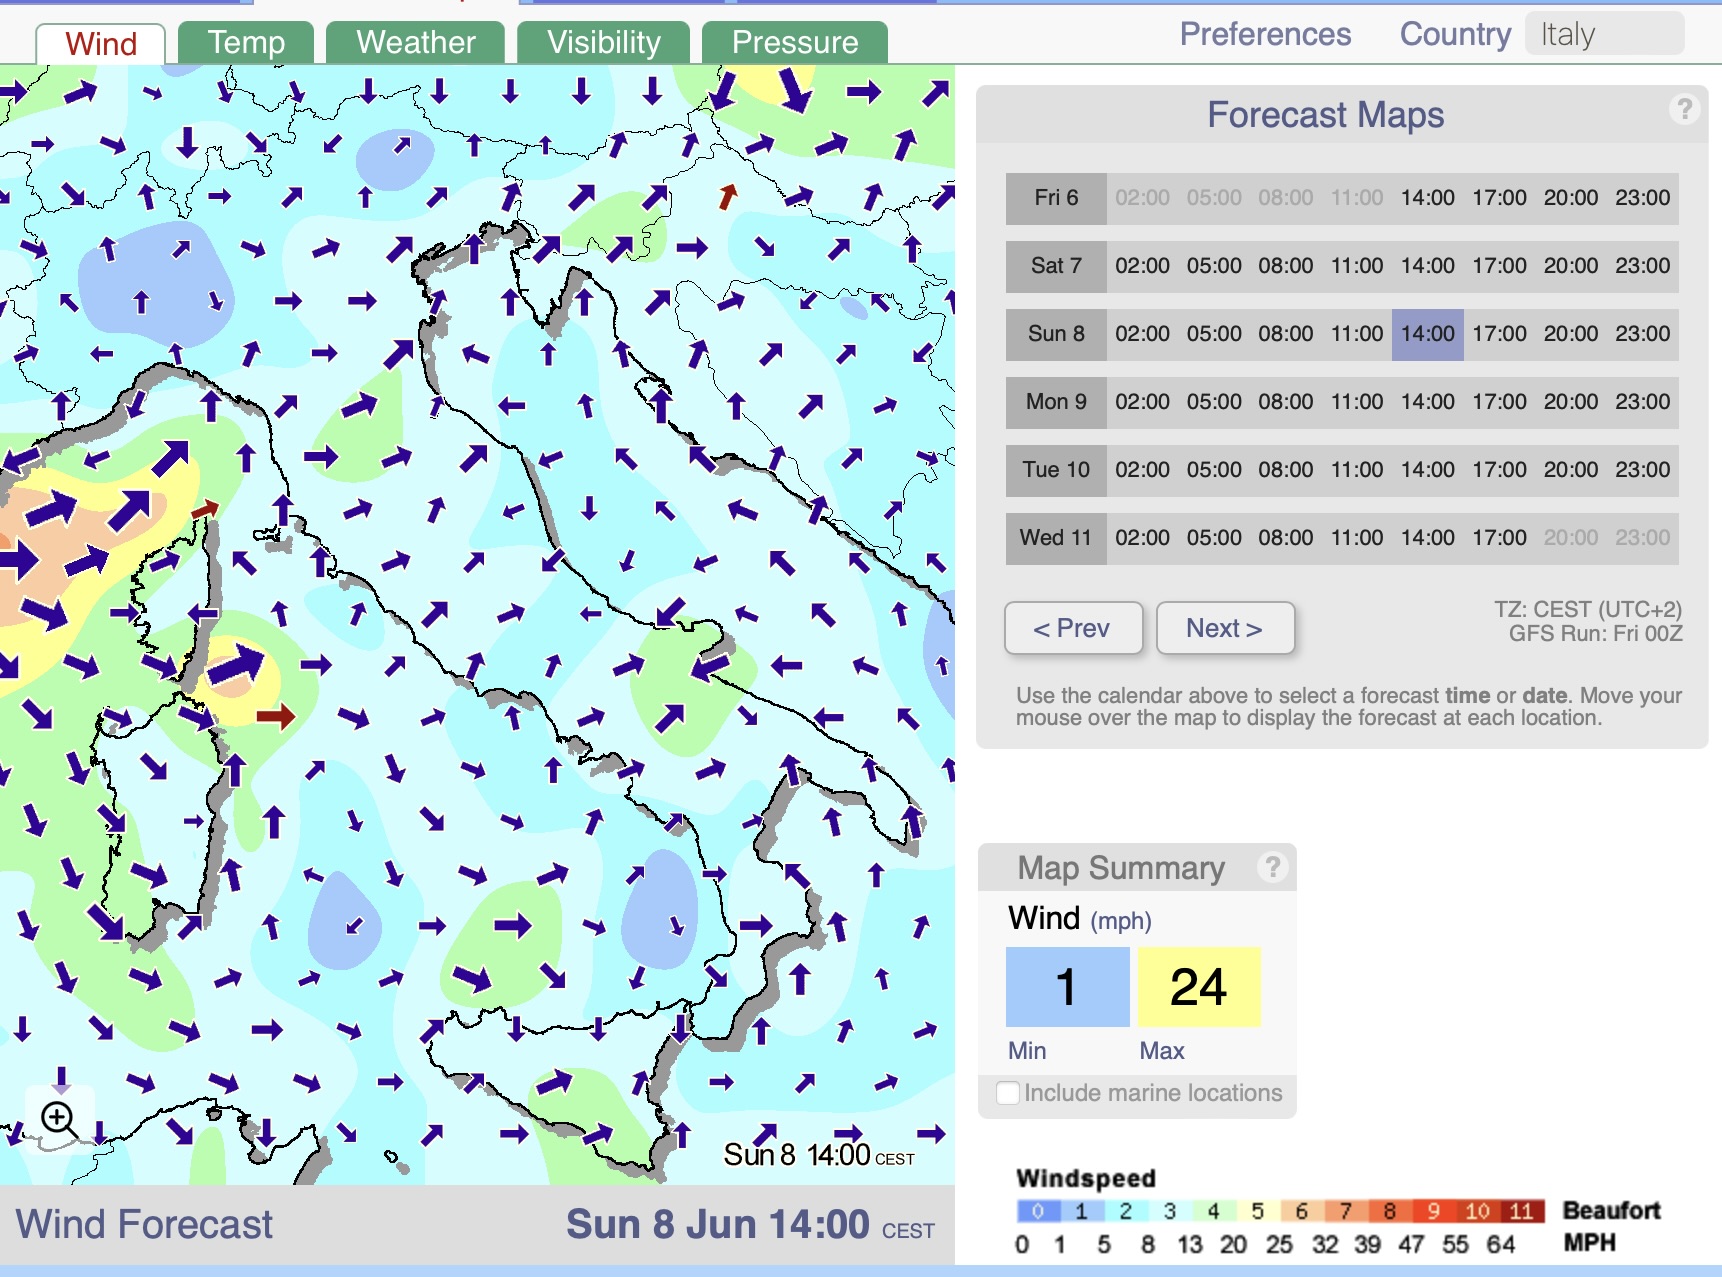Click the Map Summary heading
1722x1277 pixels.
1121,868
